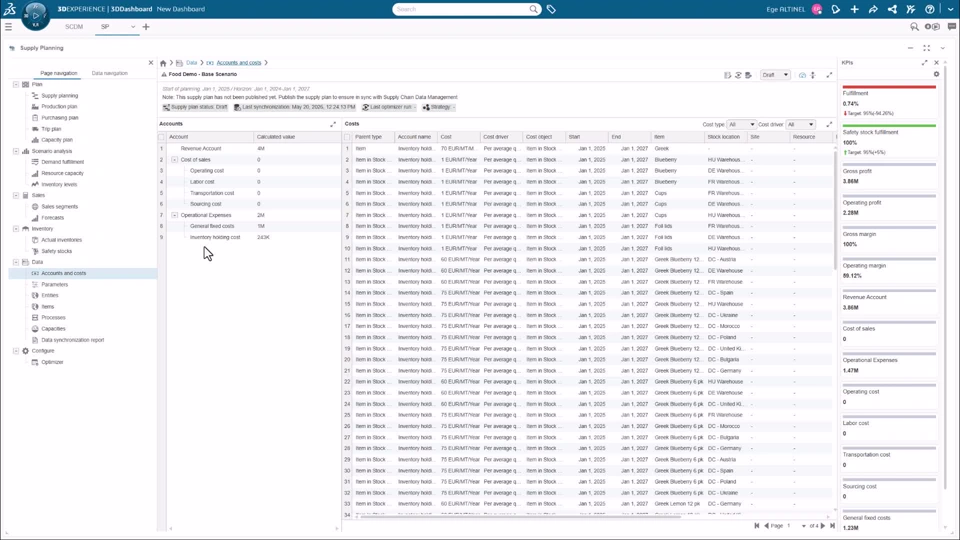Open the SP tab dropdown arrow
960x540 pixels.
point(133,27)
